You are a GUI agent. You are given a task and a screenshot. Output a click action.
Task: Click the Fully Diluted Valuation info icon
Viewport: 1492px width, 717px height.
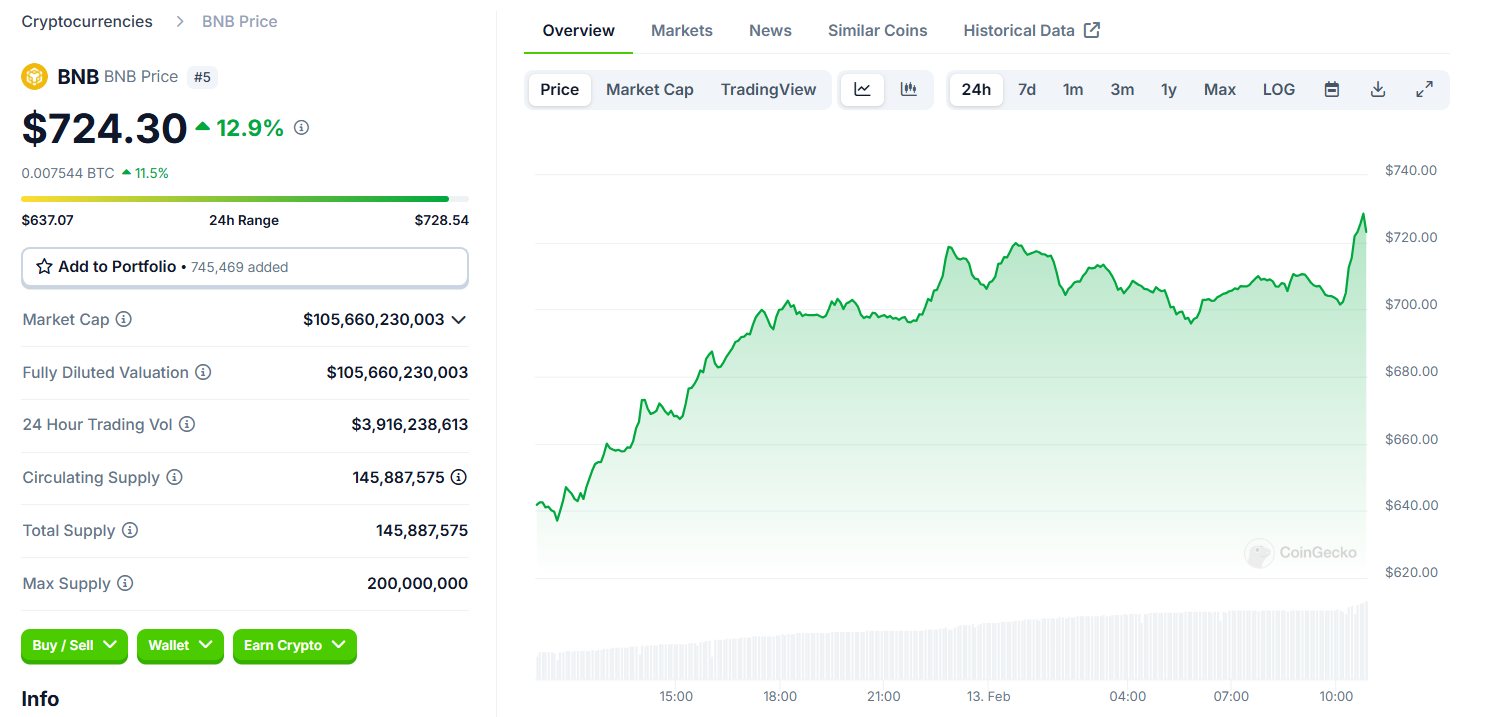click(x=203, y=372)
